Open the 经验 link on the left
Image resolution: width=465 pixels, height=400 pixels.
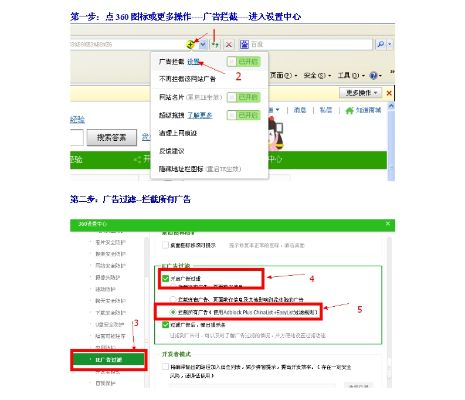(x=77, y=120)
